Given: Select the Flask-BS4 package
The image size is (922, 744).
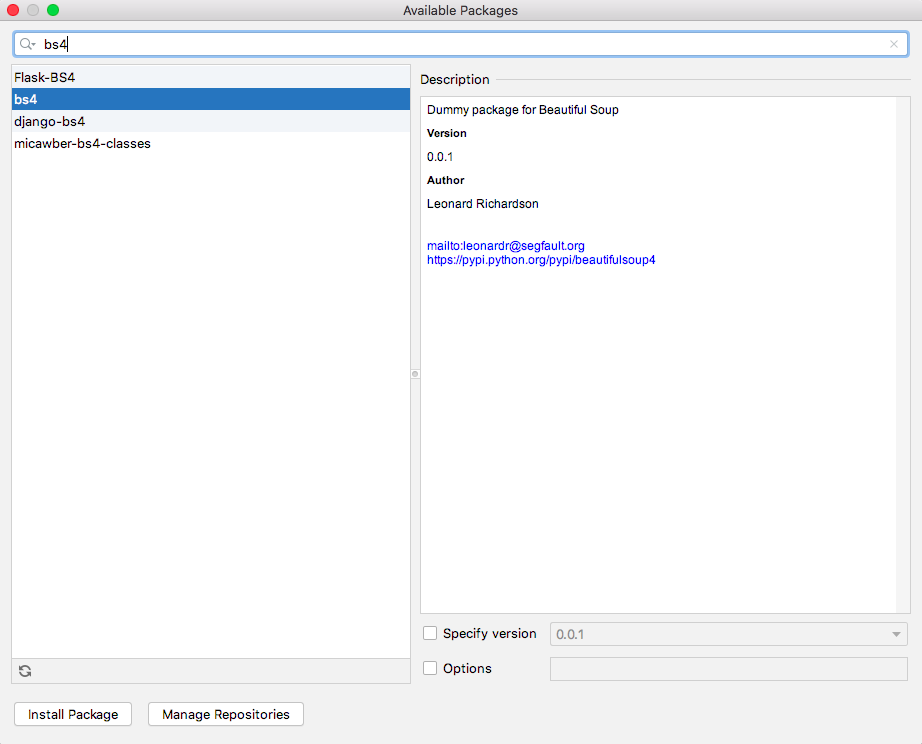Looking at the screenshot, I should (211, 77).
